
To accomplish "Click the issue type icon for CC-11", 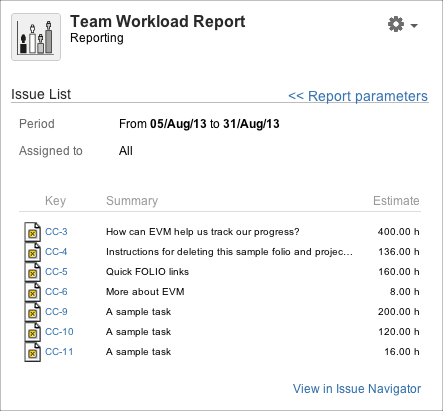I will pos(33,352).
